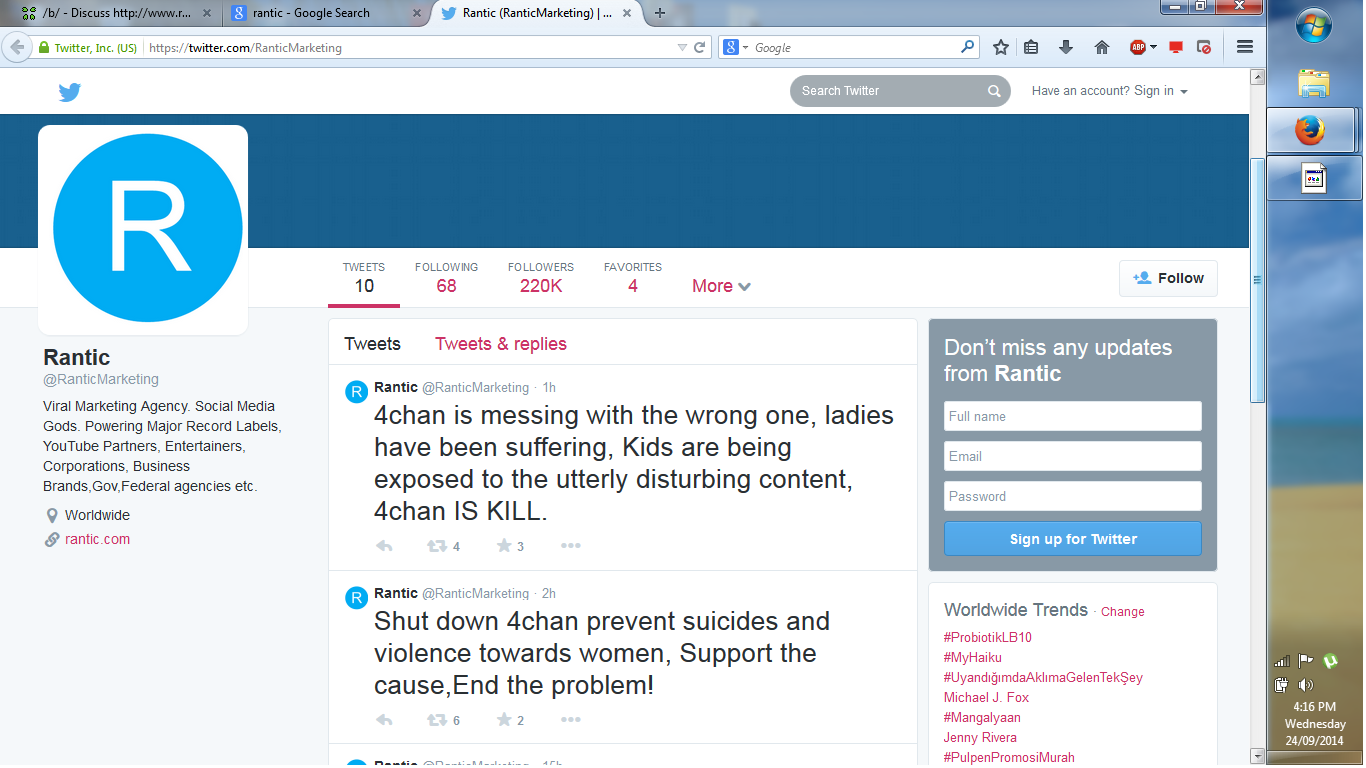Follow the Rantic account

[x=1168, y=278]
